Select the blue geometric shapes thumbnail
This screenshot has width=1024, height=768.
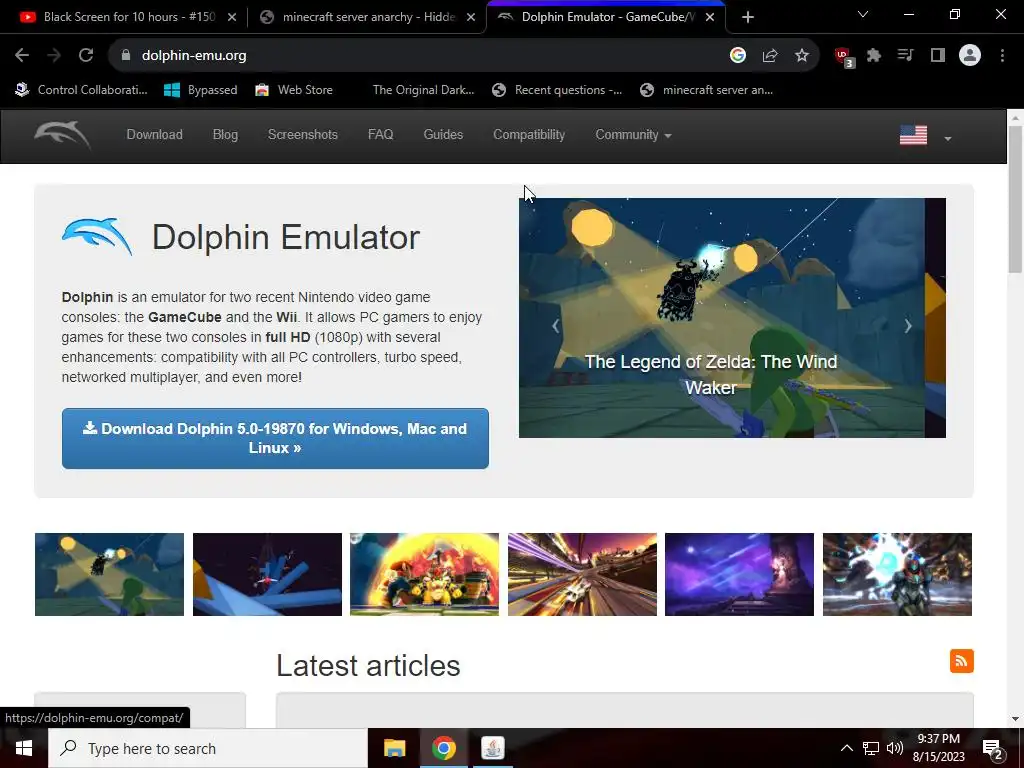[x=267, y=574]
